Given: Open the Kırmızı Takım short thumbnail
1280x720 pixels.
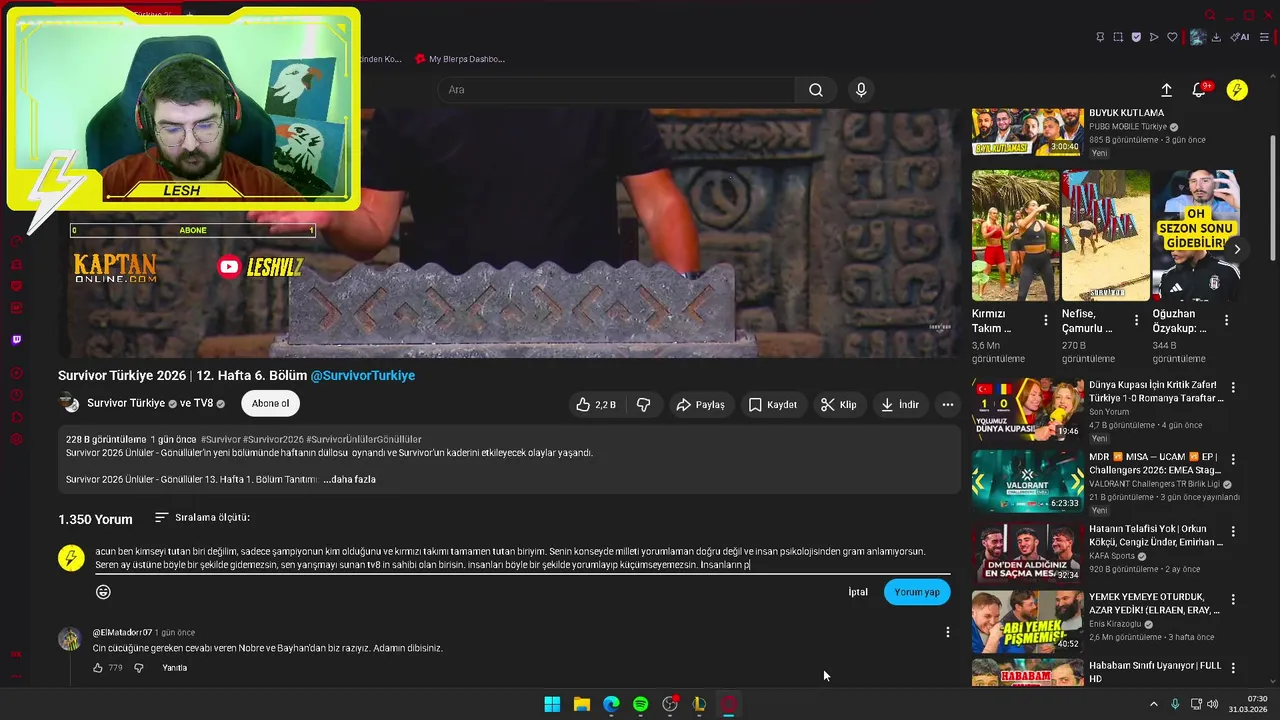Looking at the screenshot, I should click(1015, 236).
